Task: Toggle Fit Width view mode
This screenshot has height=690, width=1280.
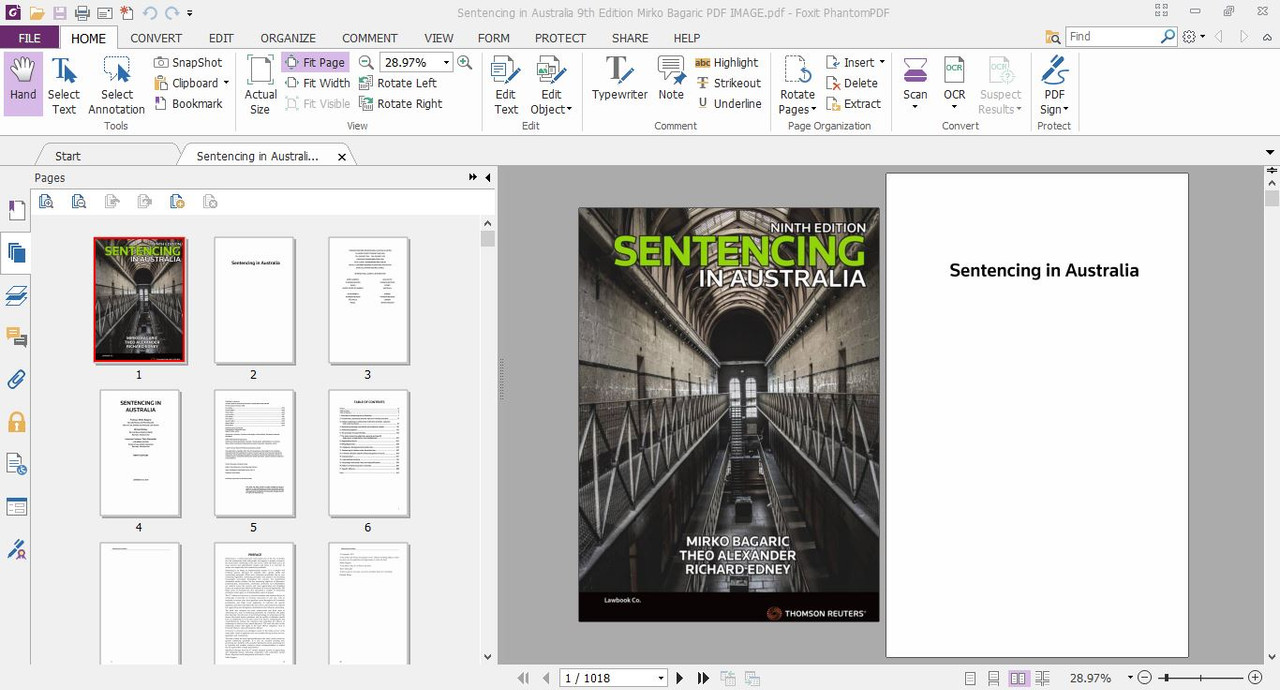Action: [x=317, y=83]
